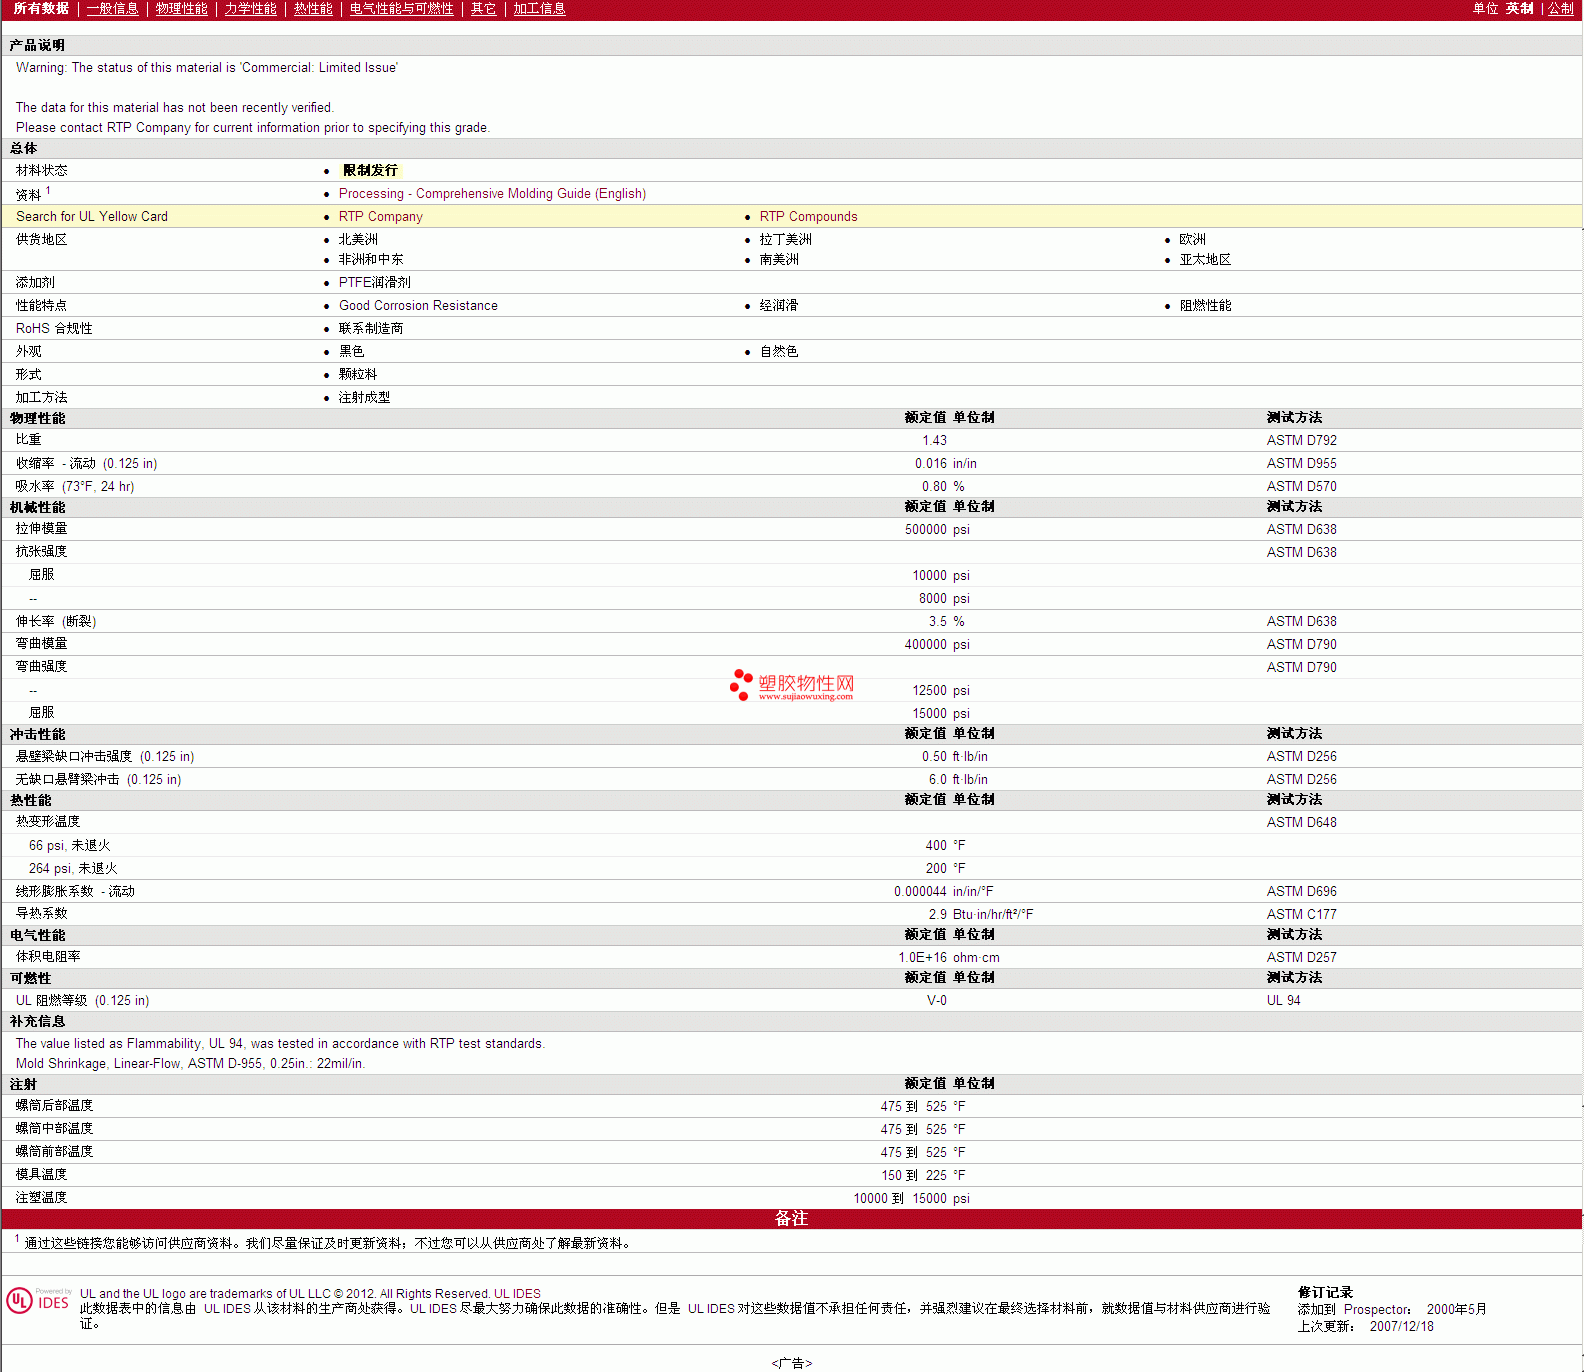The height and width of the screenshot is (1372, 1584).
Task: Click the 联系制造商 RoHS entry
Action: coord(370,329)
